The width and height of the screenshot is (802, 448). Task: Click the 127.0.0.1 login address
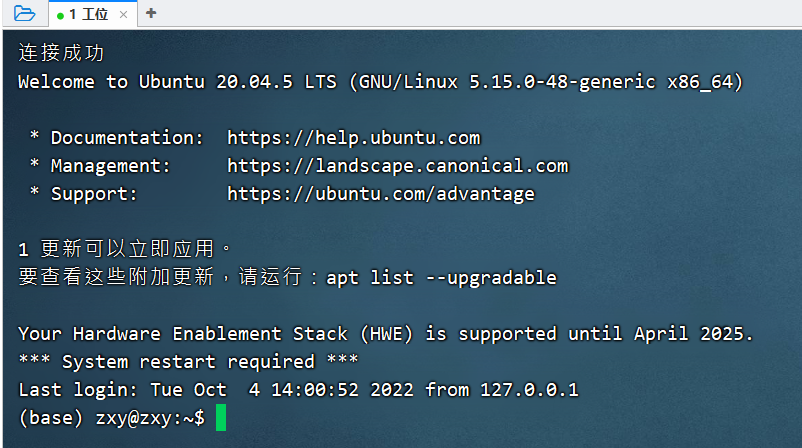tap(529, 390)
